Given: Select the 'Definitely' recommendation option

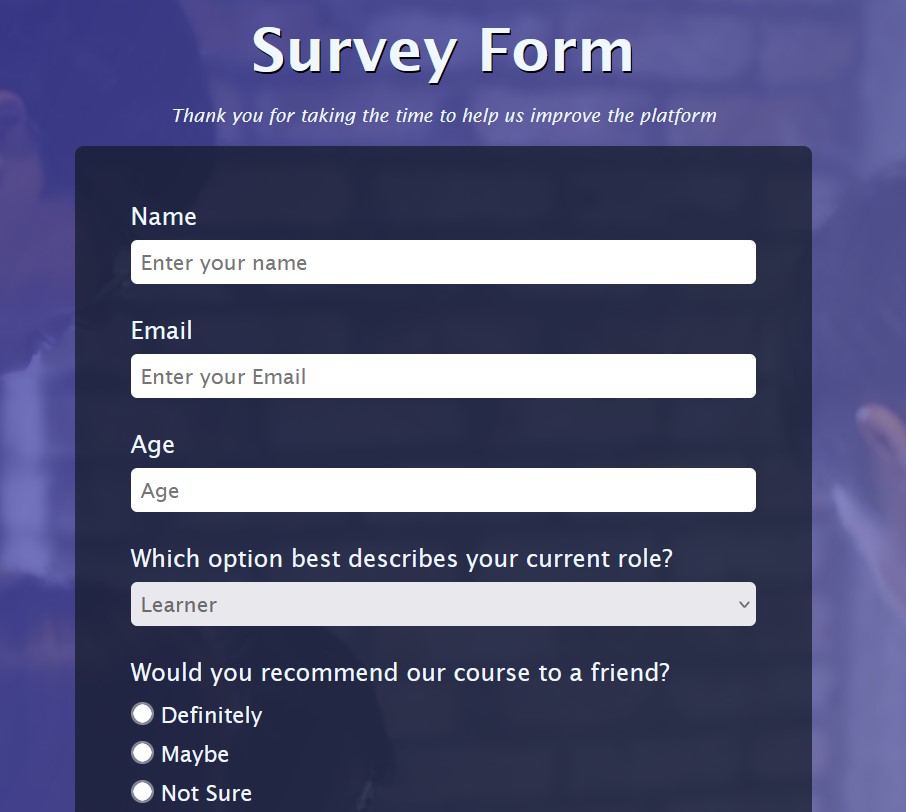Looking at the screenshot, I should pyautogui.click(x=143, y=714).
